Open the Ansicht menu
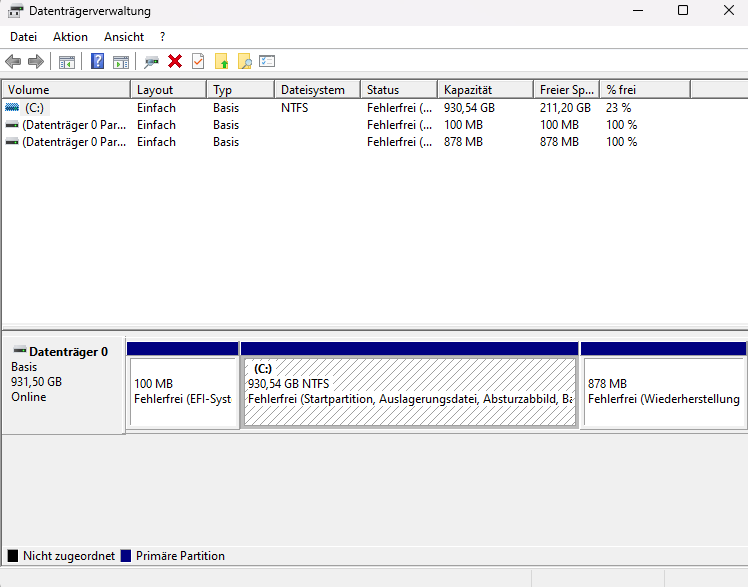This screenshot has width=748, height=587. (x=124, y=37)
